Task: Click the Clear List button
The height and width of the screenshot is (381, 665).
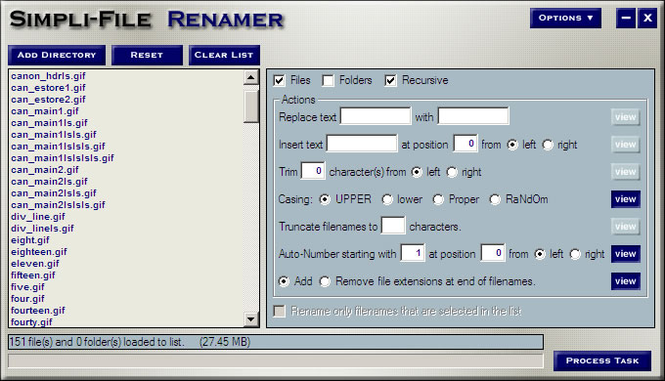Action: [224, 55]
